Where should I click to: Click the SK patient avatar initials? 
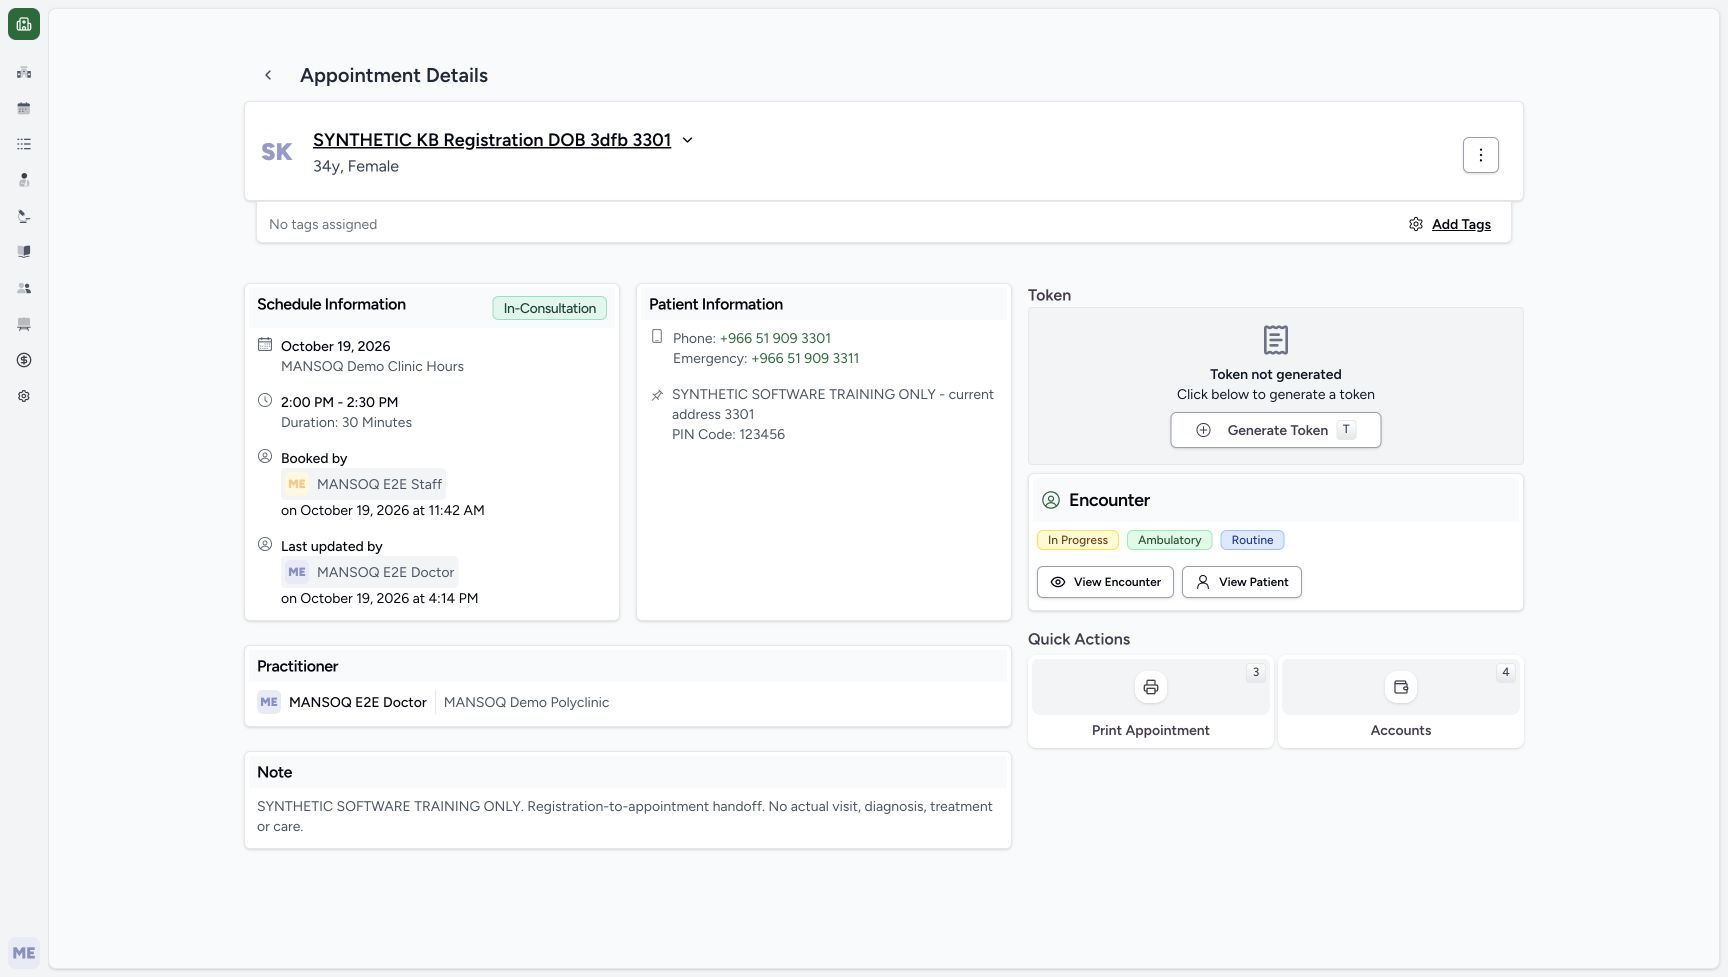[277, 152]
